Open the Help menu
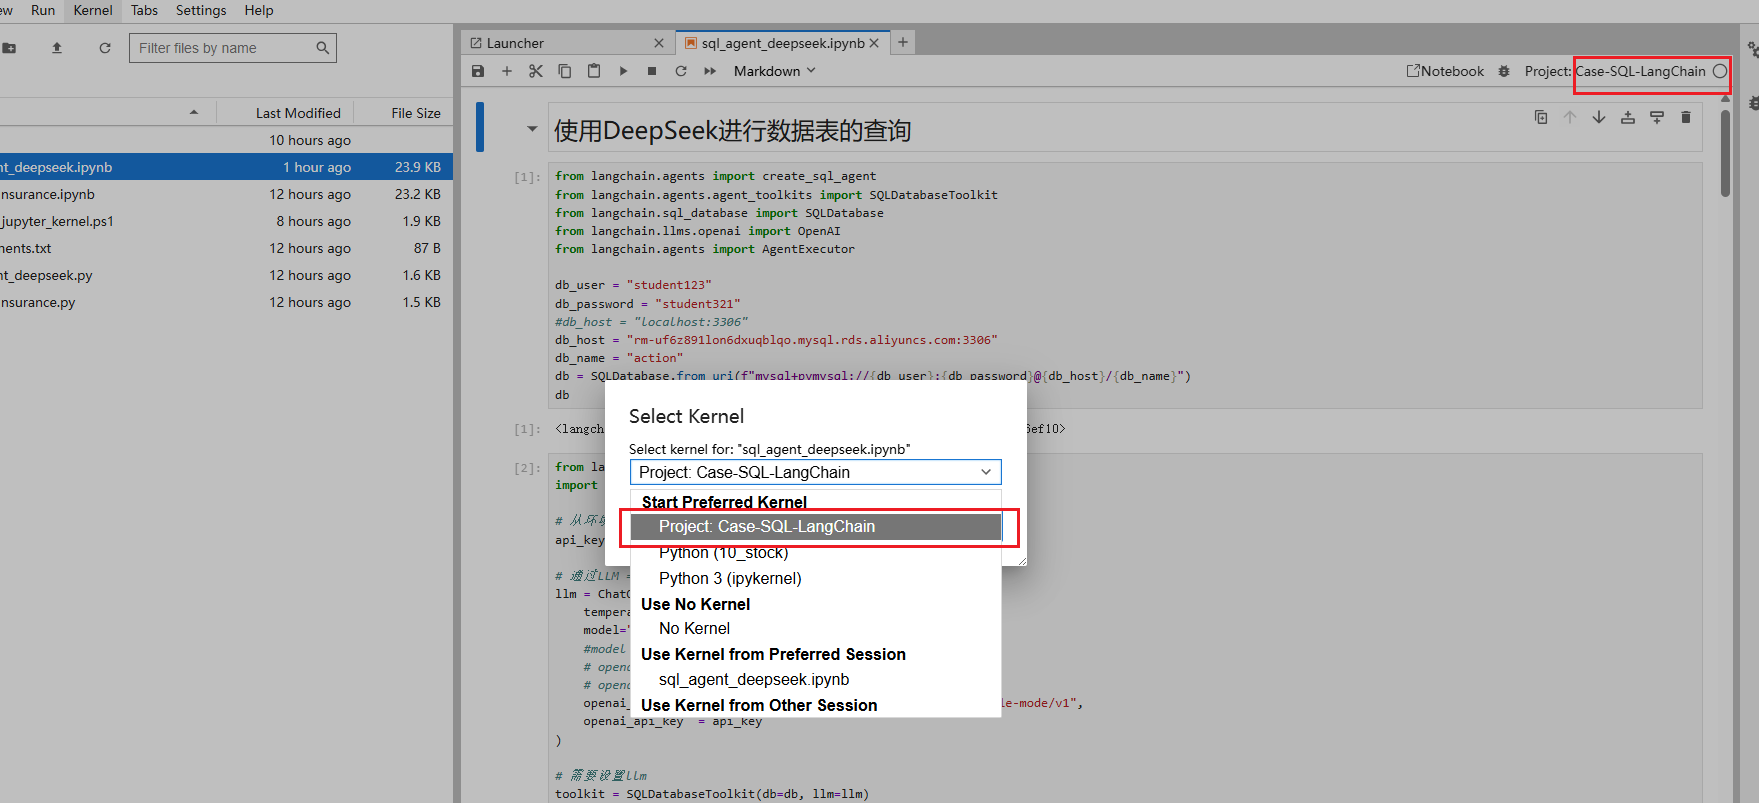1759x803 pixels. [x=259, y=10]
